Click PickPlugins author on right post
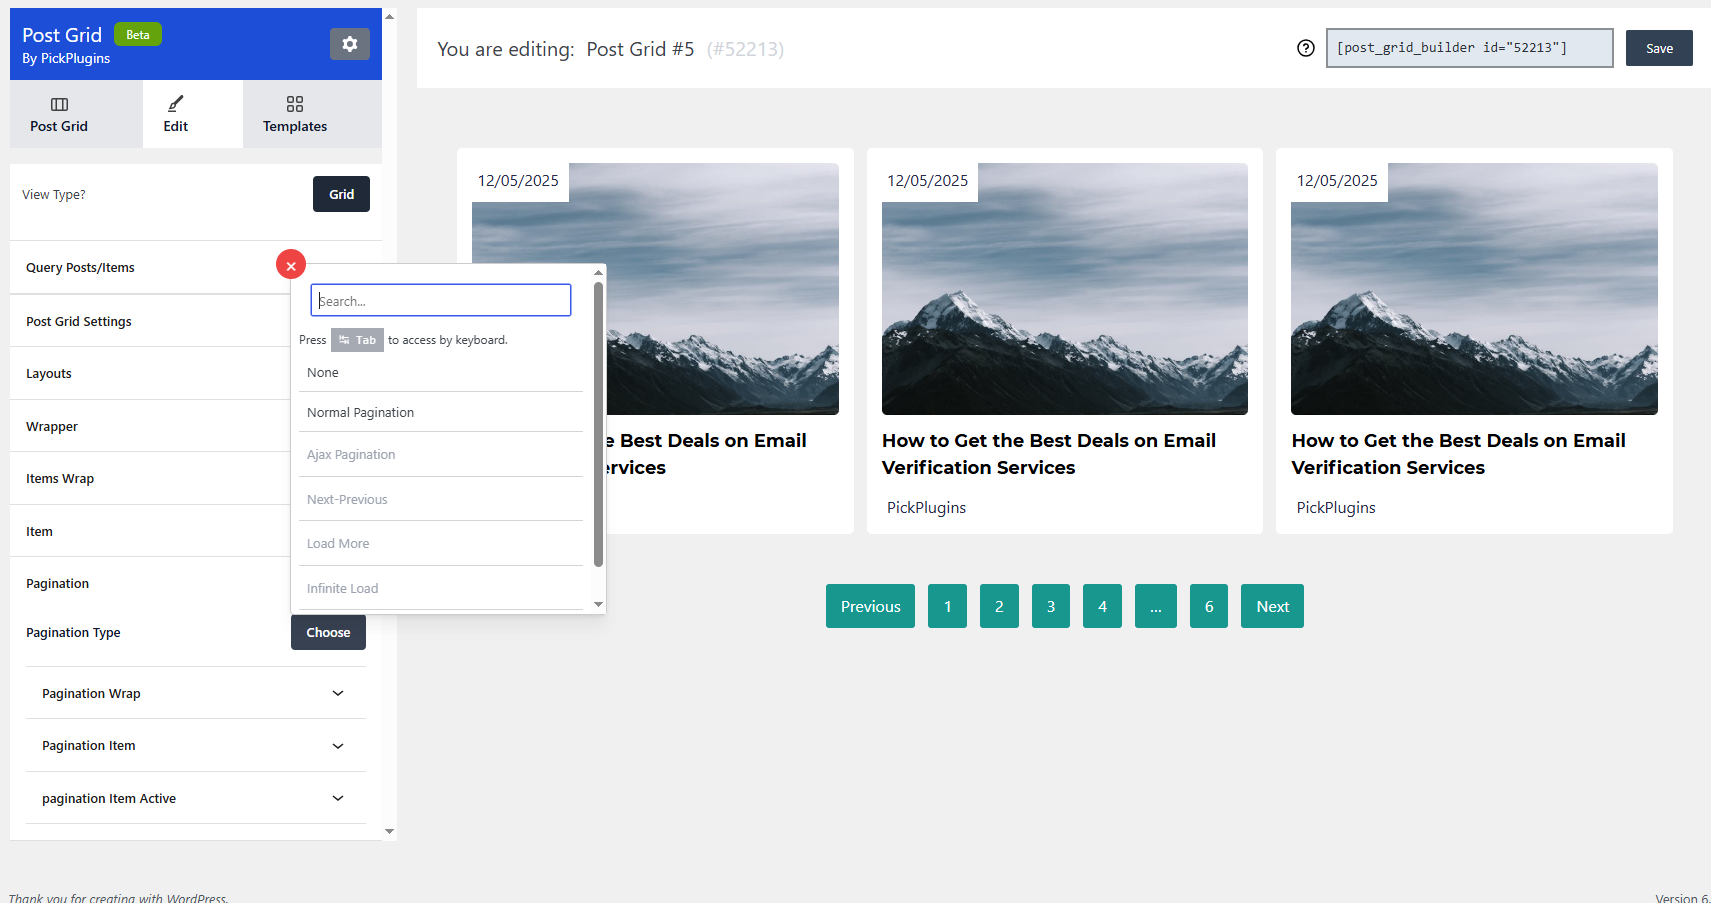 [x=1336, y=507]
